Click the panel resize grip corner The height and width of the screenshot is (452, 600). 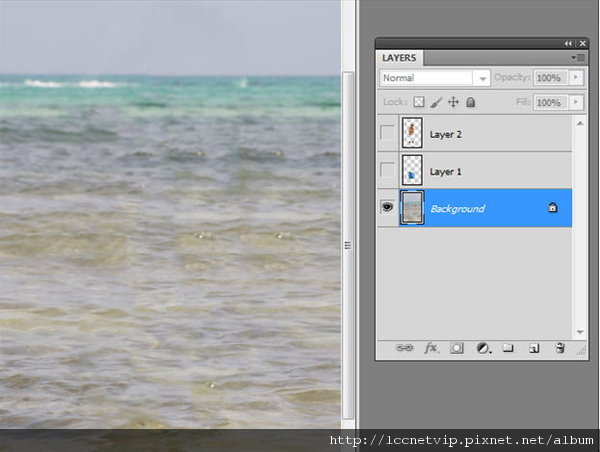[582, 350]
